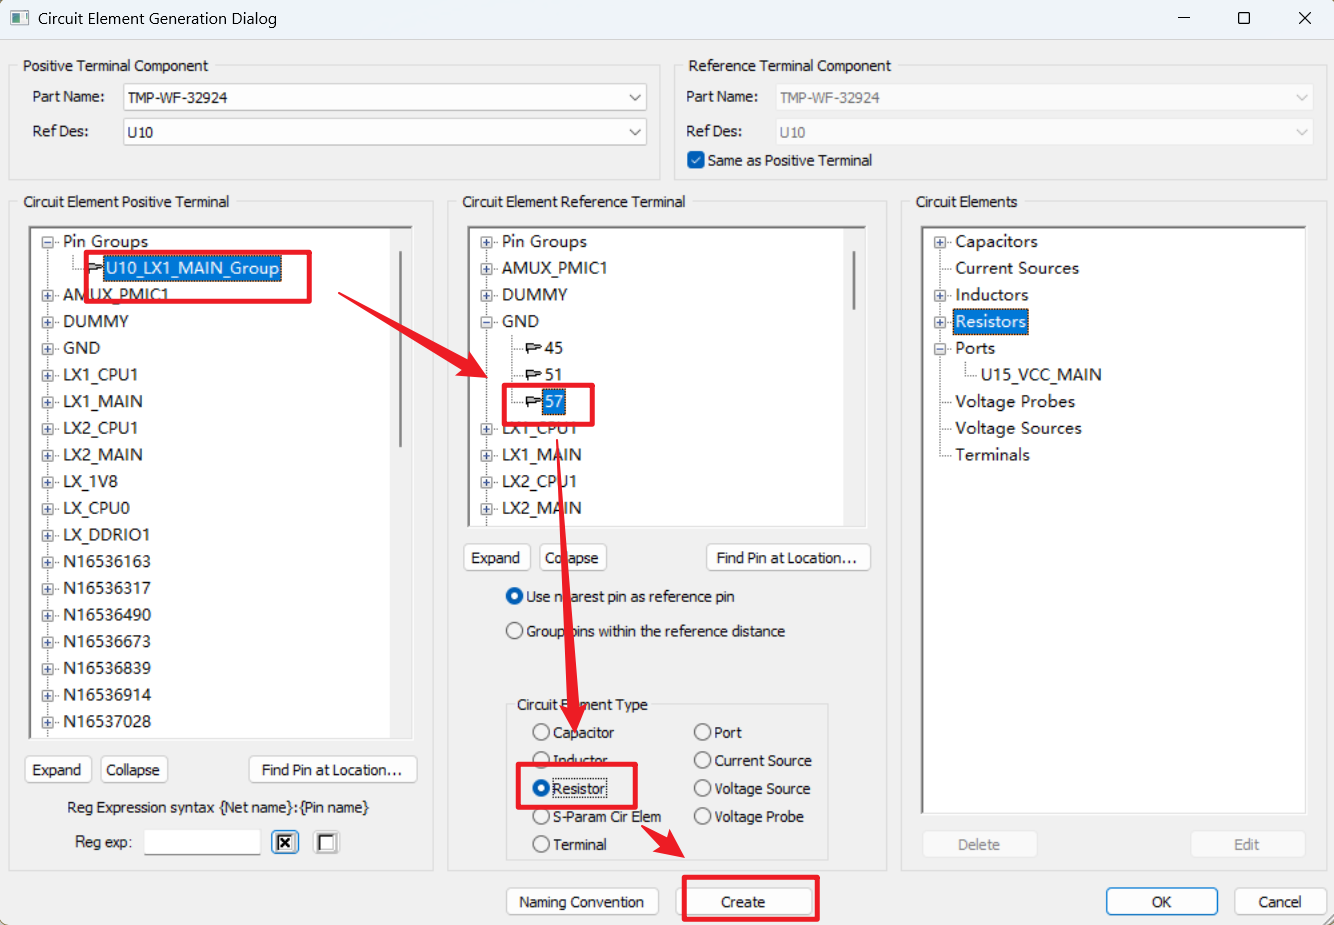This screenshot has height=925, width=1334.
Task: Choose Current Source element type
Action: pos(702,760)
